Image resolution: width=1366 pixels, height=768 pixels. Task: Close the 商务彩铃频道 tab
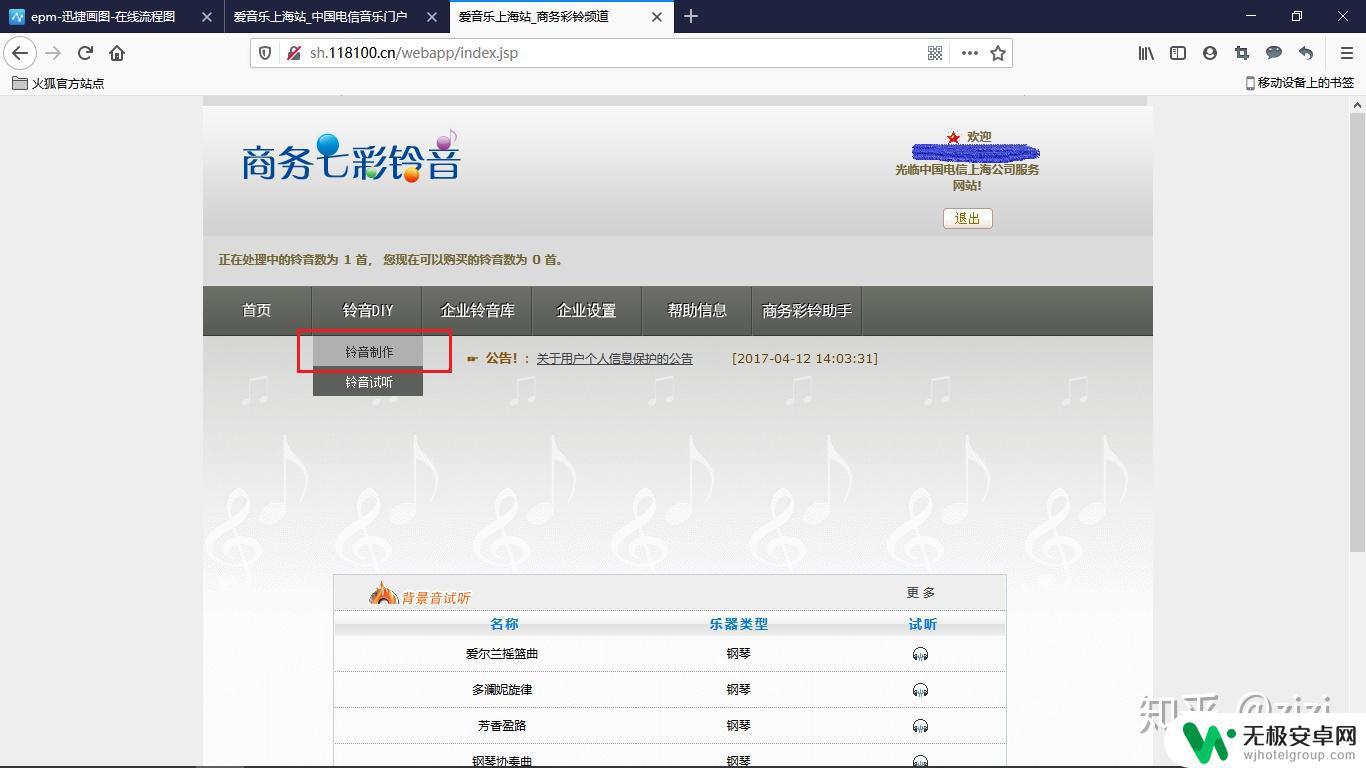click(x=657, y=17)
